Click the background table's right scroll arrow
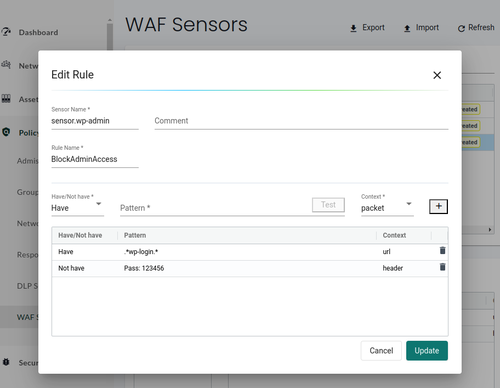500x388 pixels. click(490, 229)
